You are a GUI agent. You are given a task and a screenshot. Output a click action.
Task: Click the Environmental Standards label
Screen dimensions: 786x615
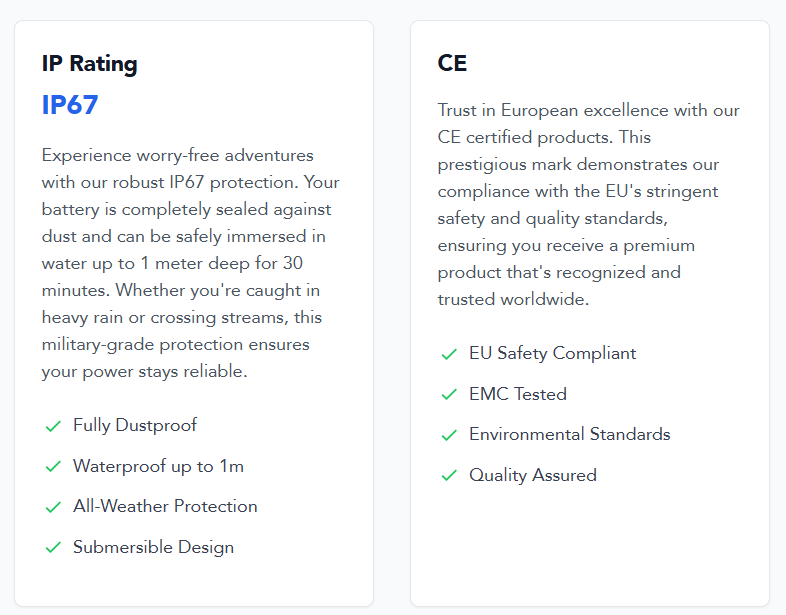click(x=569, y=434)
